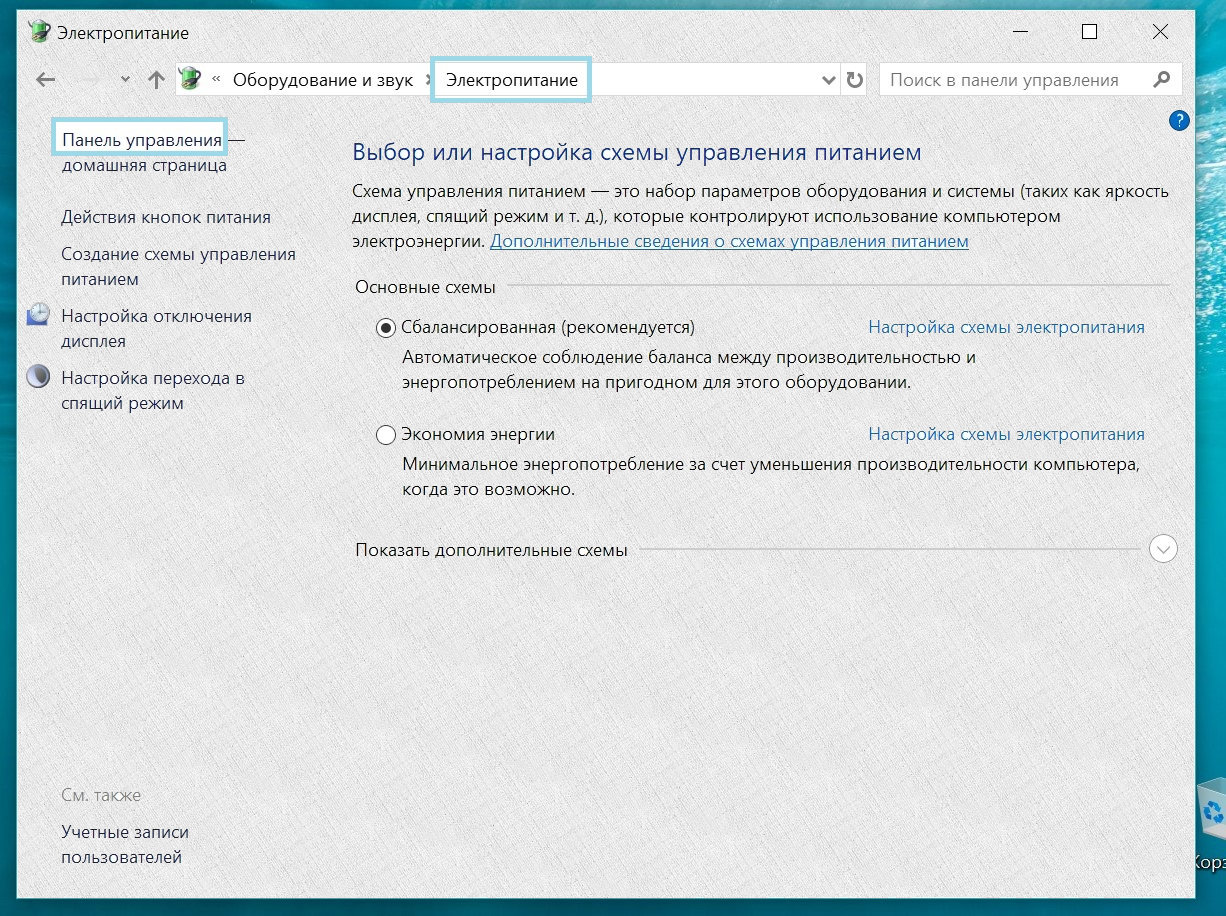This screenshot has height=916, width=1226.
Task: Click the search magnifier icon
Action: click(1161, 80)
